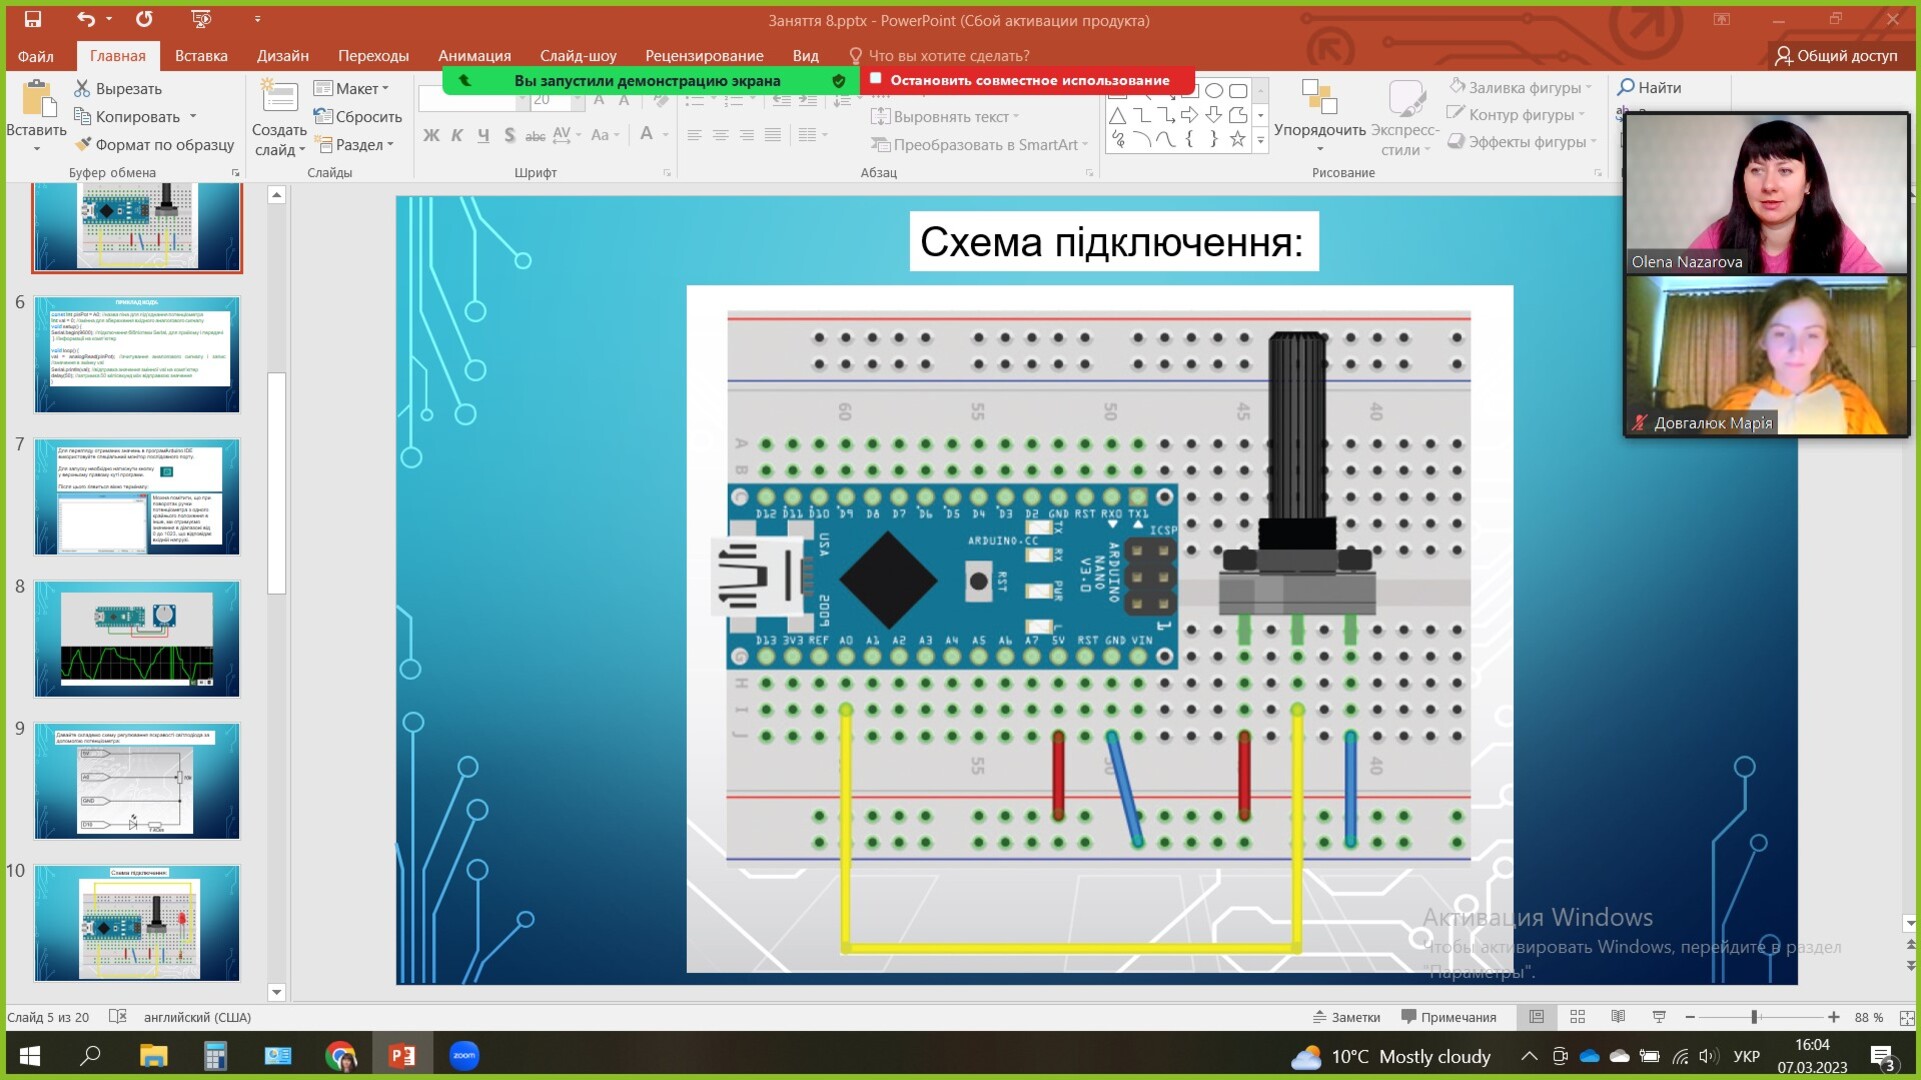Click the Общий доступ share button
The height and width of the screenshot is (1080, 1921).
coord(1836,56)
